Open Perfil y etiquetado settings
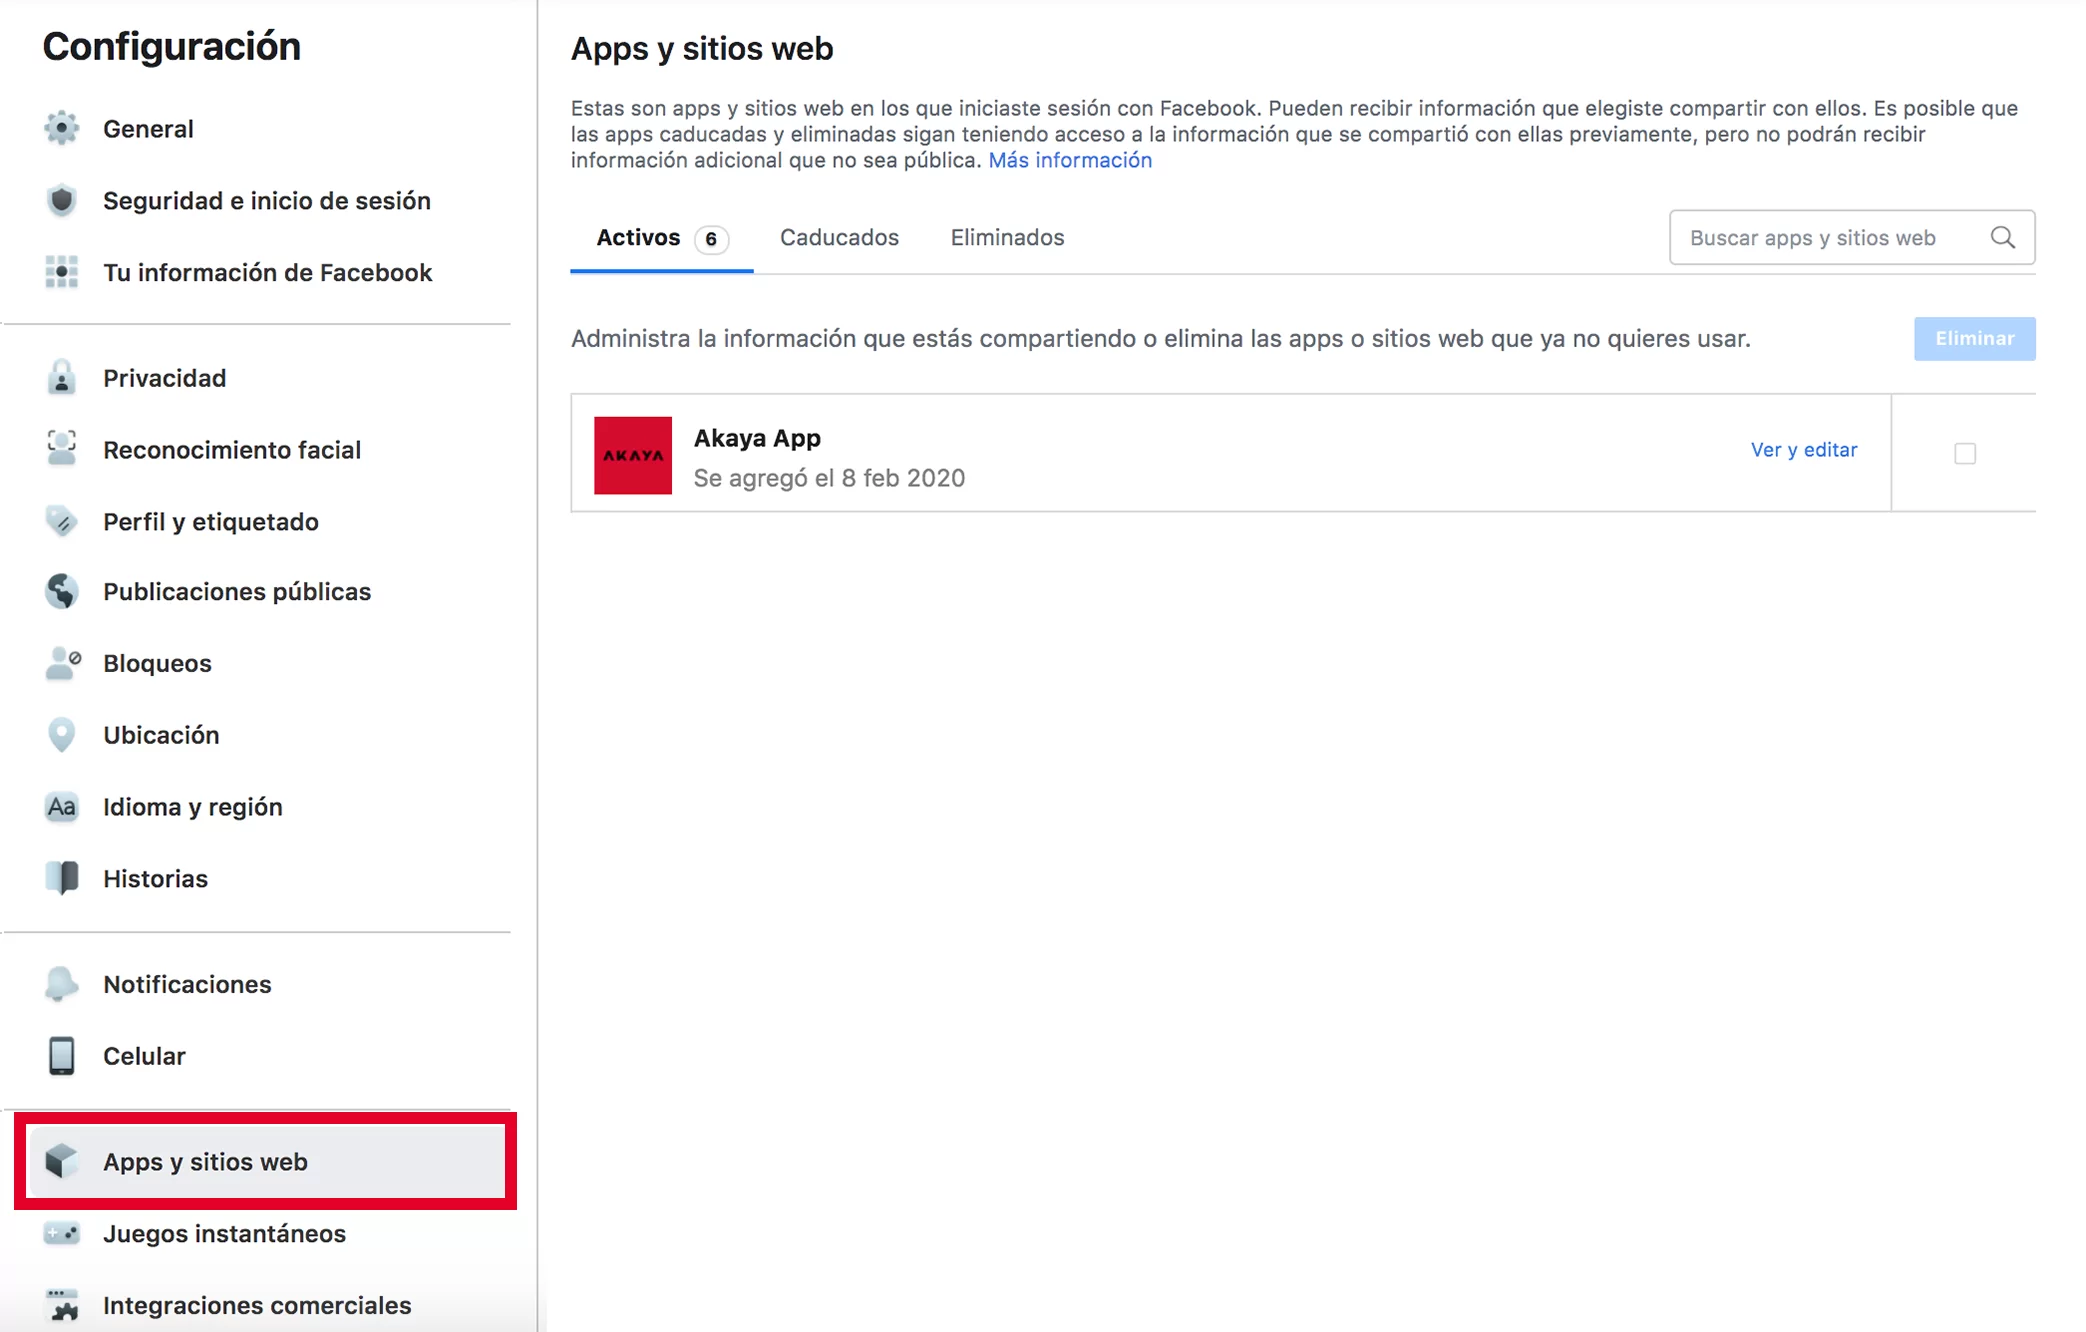2086x1332 pixels. point(211,522)
